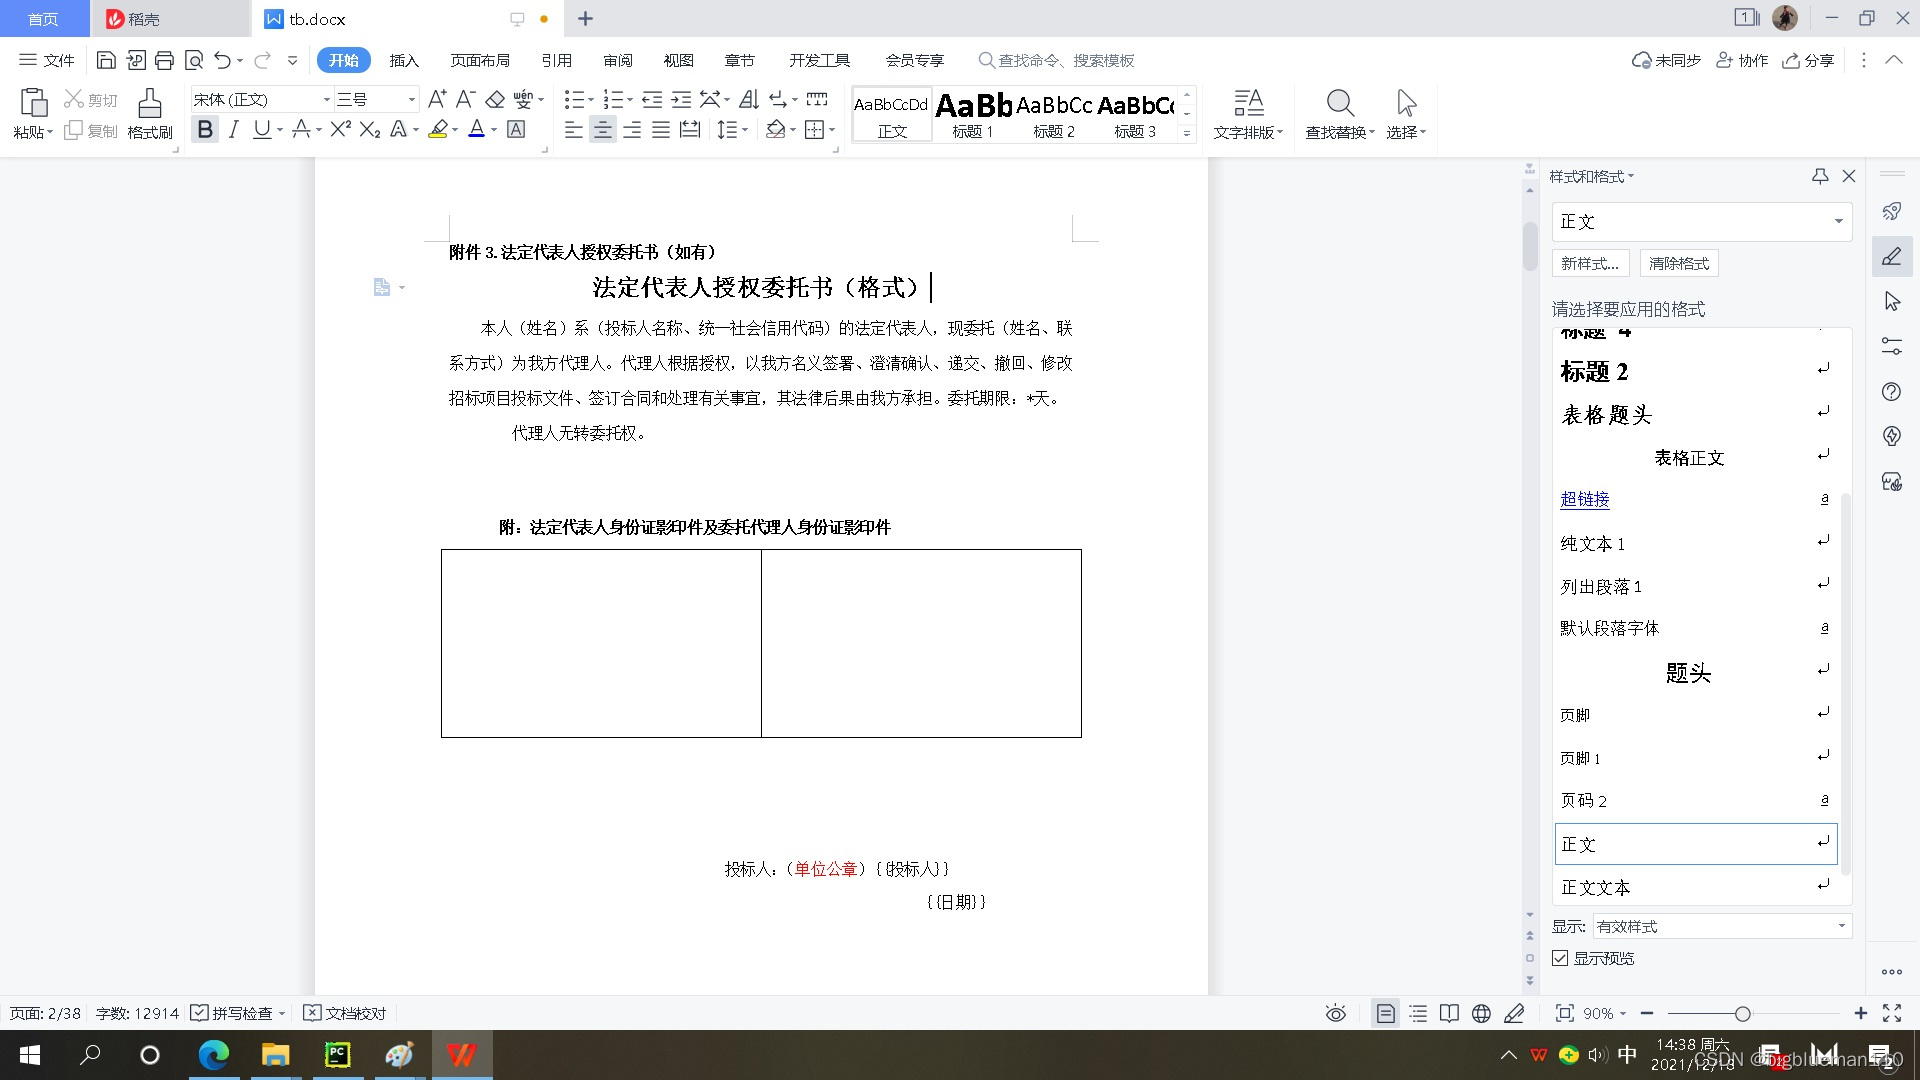Screen dimensions: 1920x1080
Task: Open font color swatch (red A)
Action: tap(476, 129)
